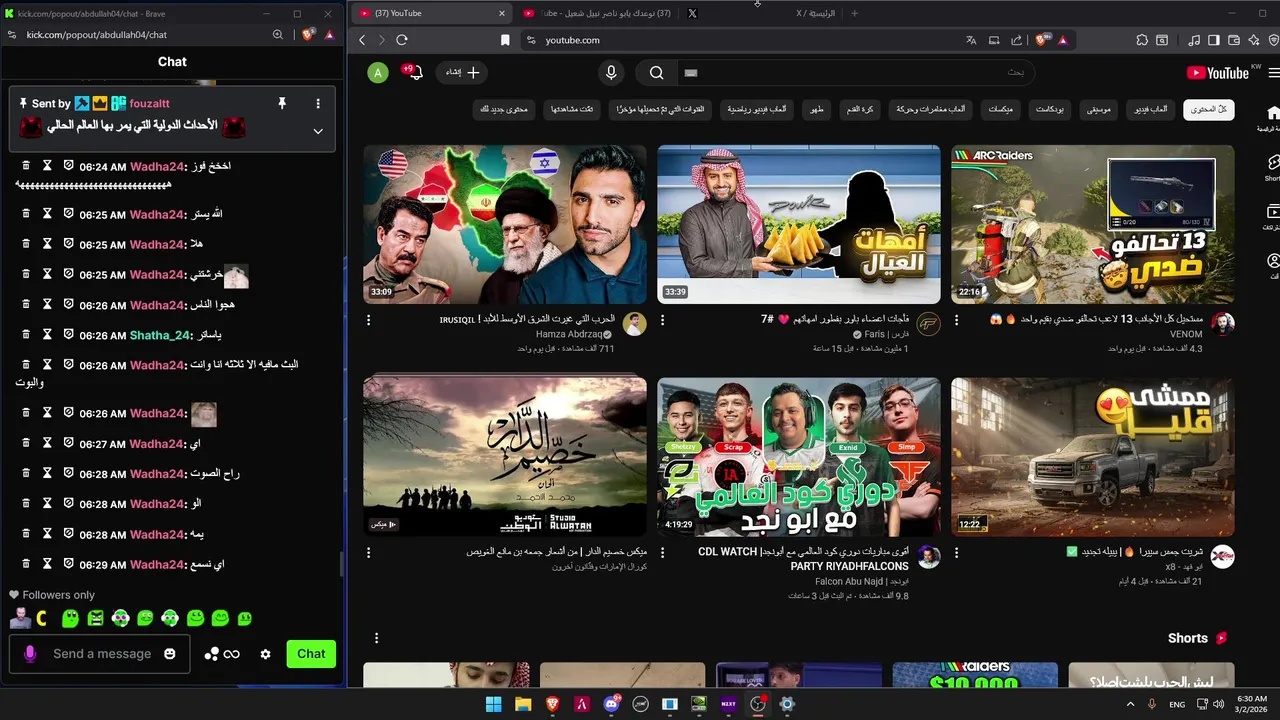The image size is (1280, 720).
Task: Click the YouTube search text field
Action: (x=855, y=72)
